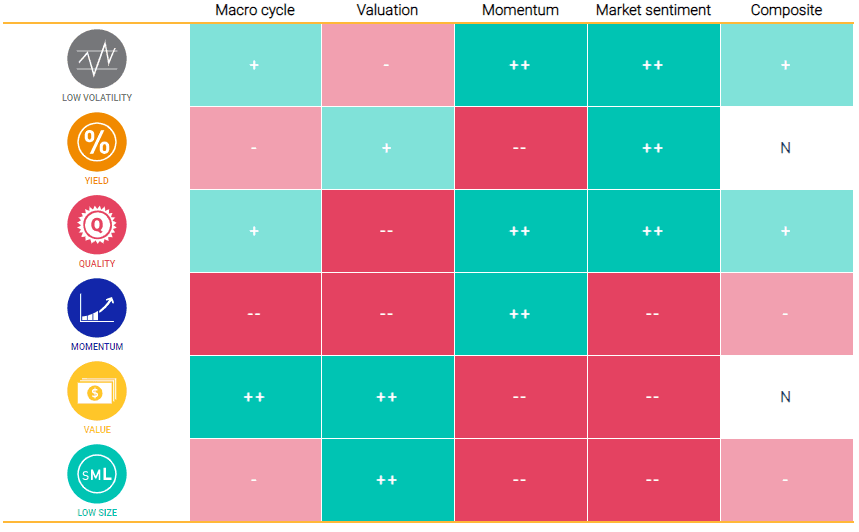Click the LOW VOLATILITY row label
859x532 pixels.
(x=97, y=98)
